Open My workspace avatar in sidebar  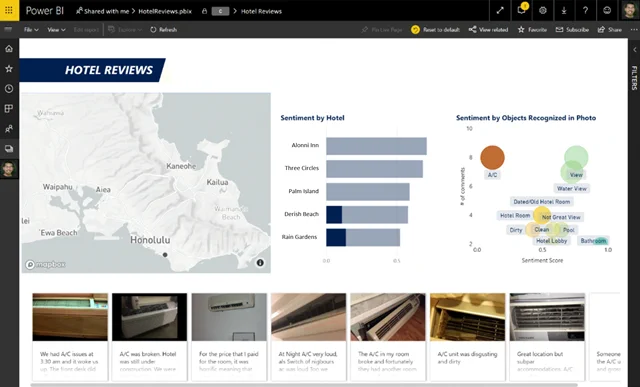(9, 169)
